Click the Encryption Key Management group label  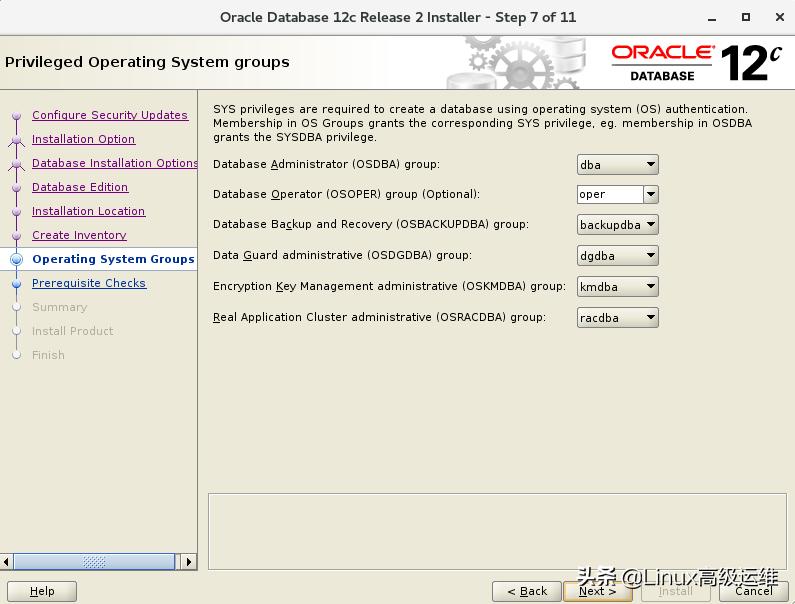point(389,286)
